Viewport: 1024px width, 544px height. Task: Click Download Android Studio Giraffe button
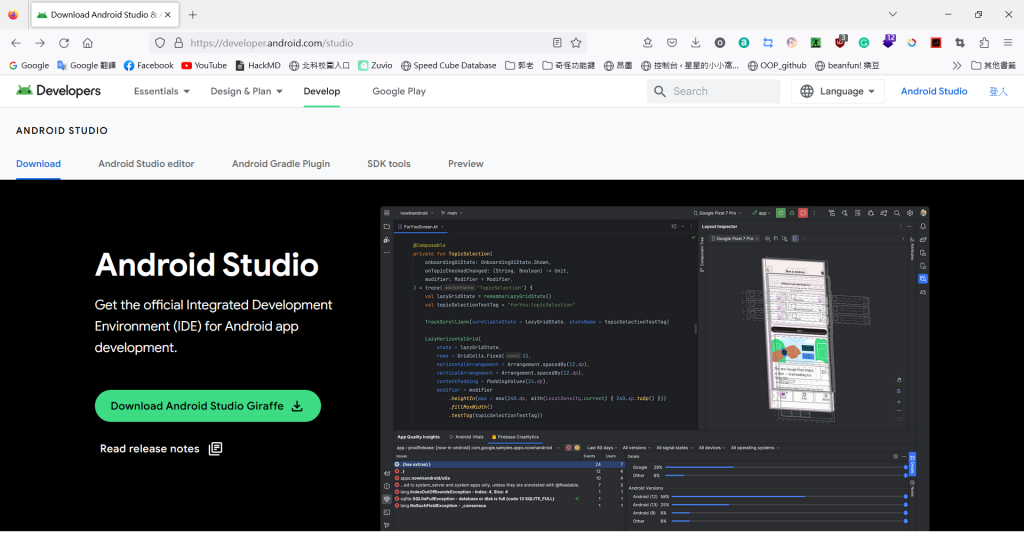[208, 406]
